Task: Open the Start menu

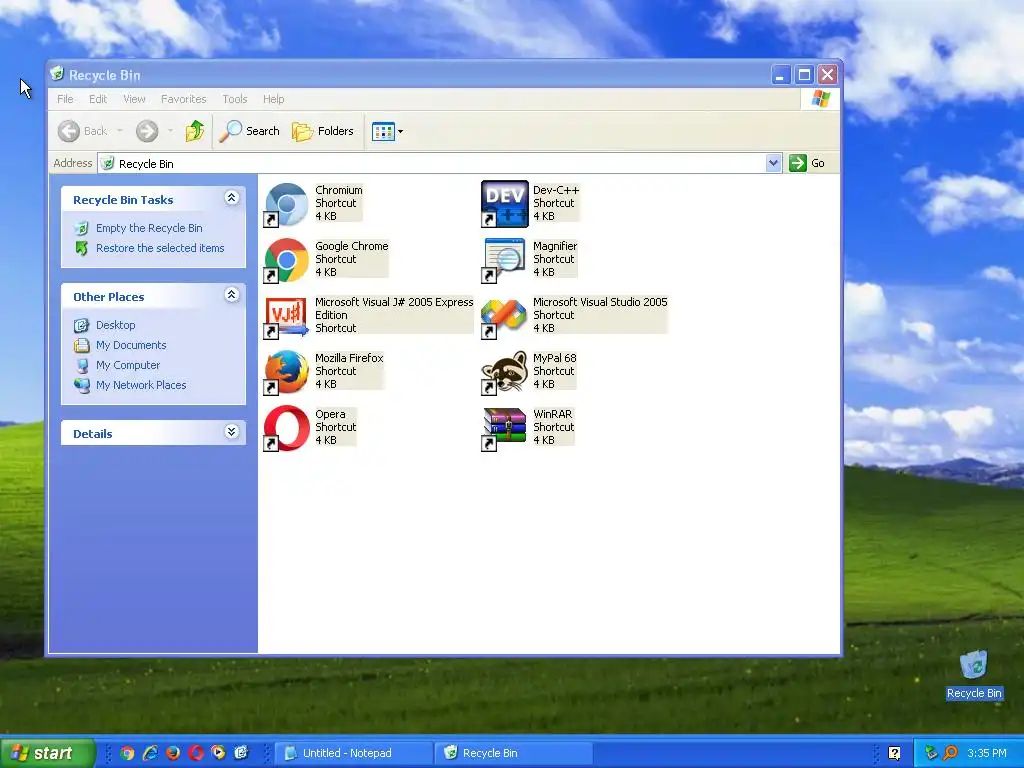Action: click(x=47, y=753)
